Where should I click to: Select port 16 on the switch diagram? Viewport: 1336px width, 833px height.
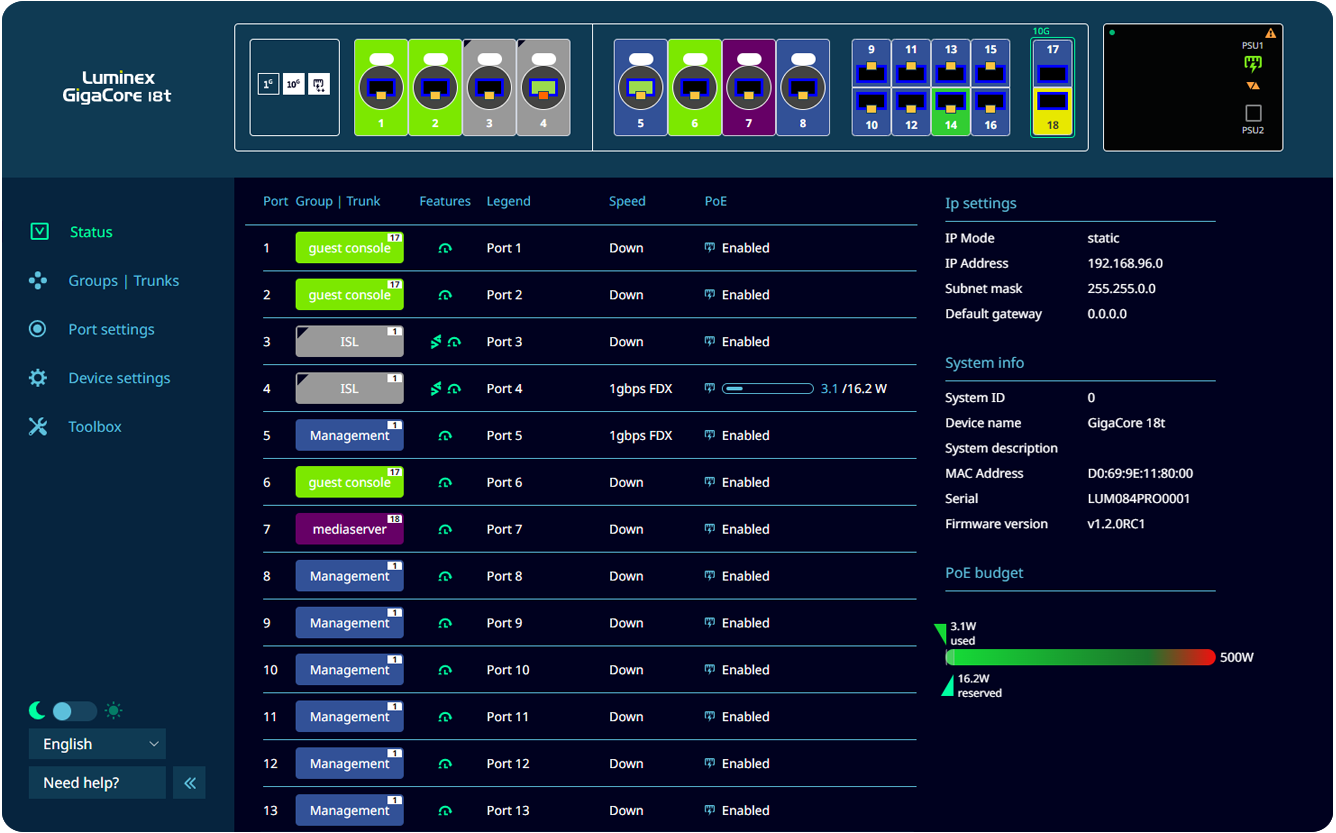point(990,112)
